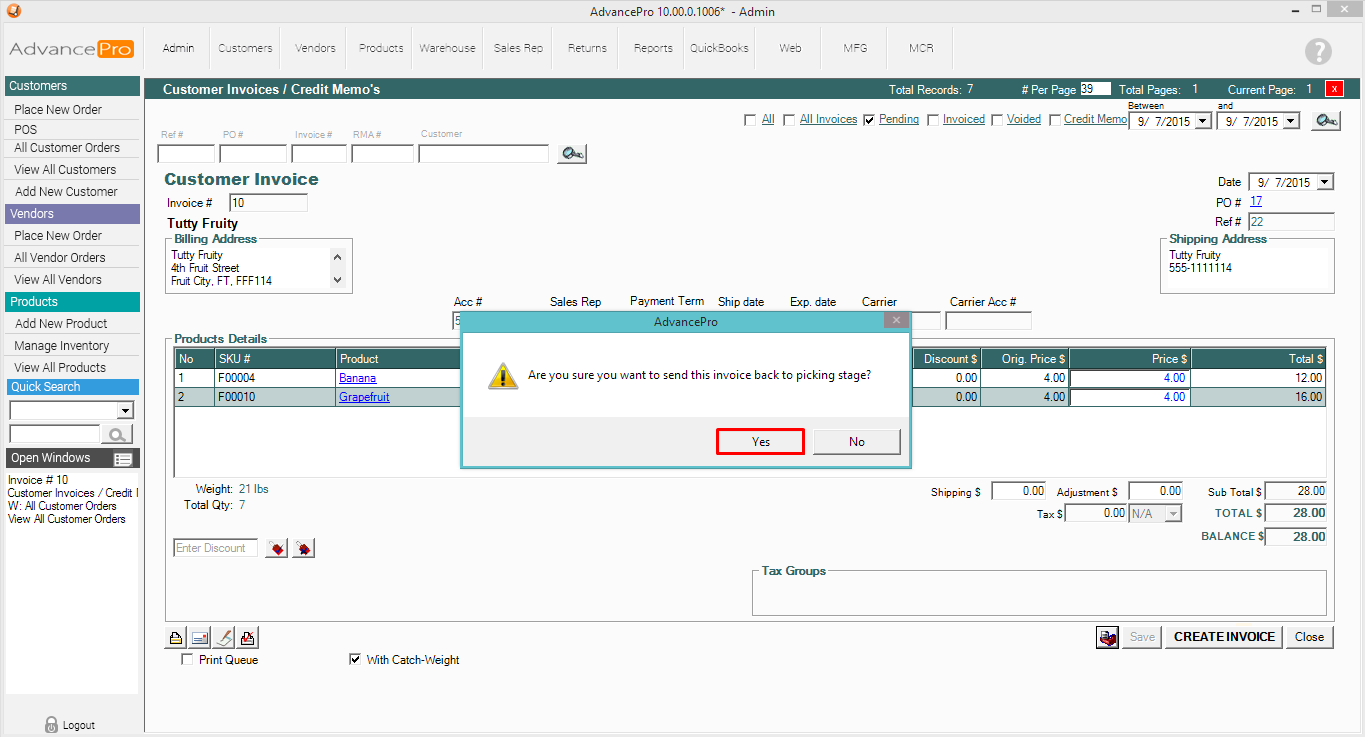Tick the Voided filter checkbox

pos(997,120)
